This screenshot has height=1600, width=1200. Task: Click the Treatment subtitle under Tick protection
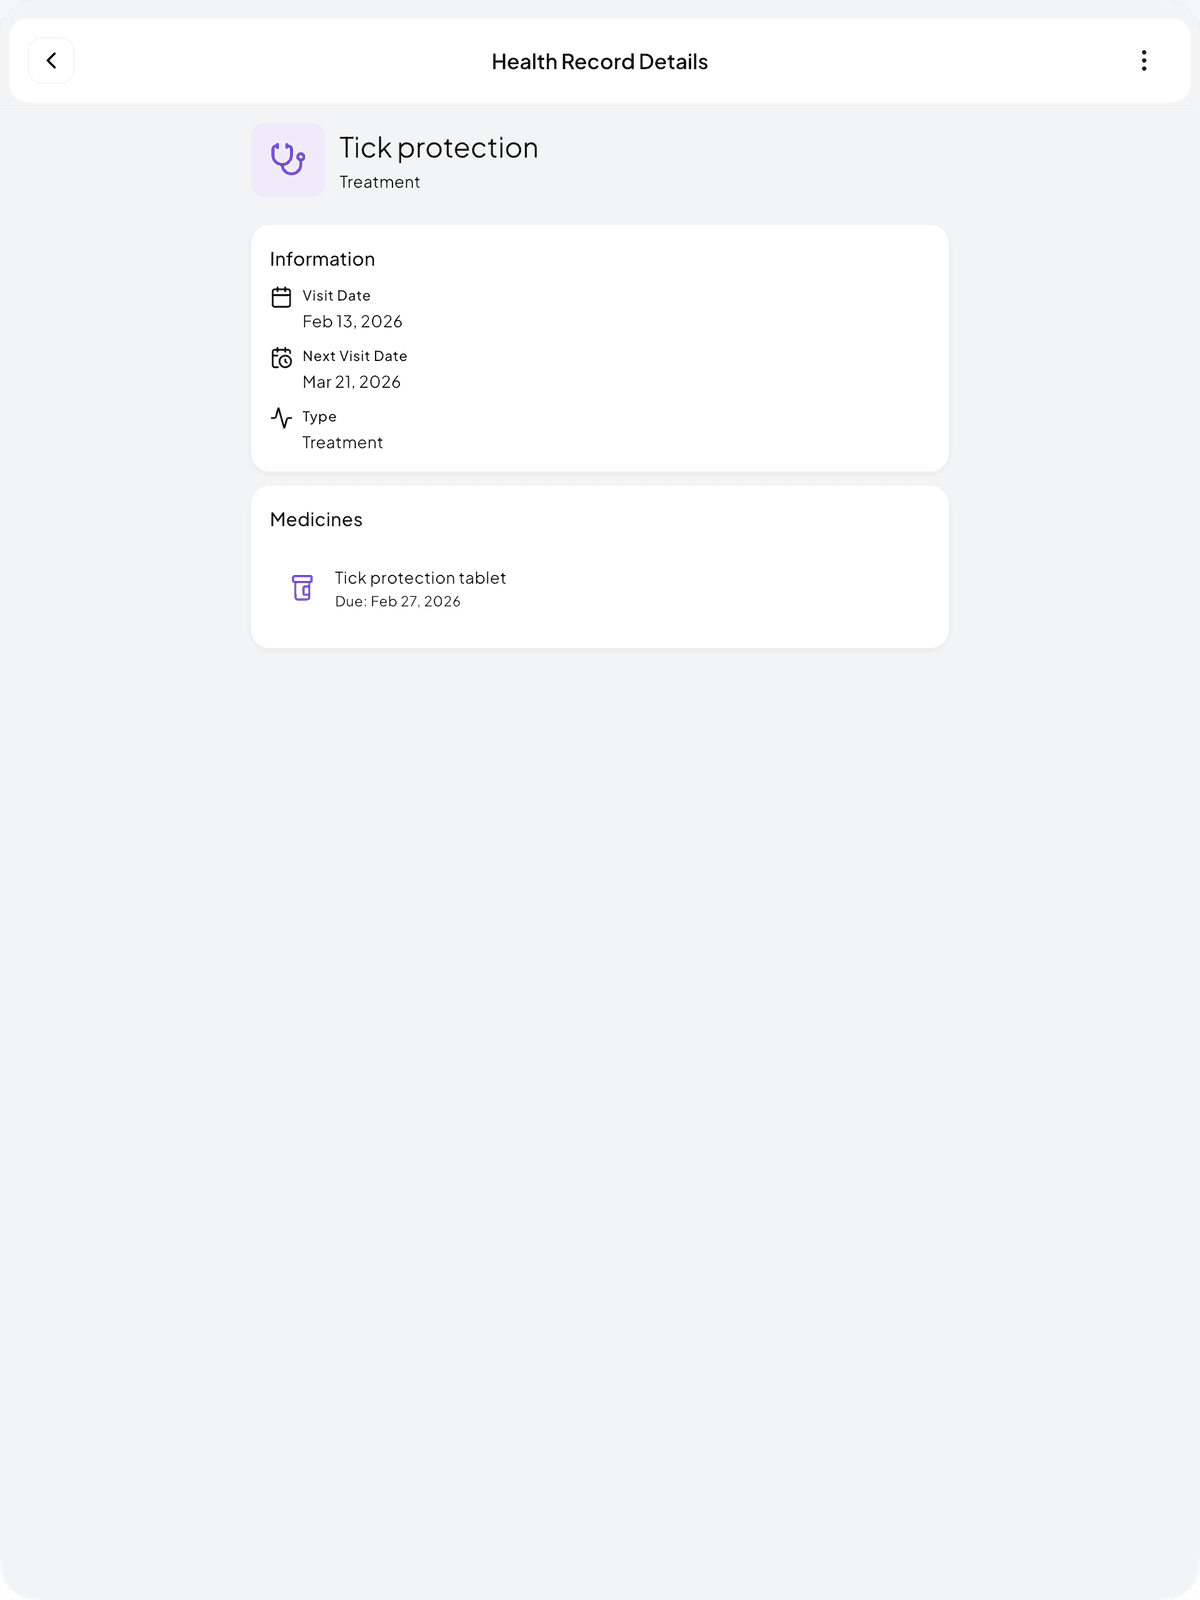pyautogui.click(x=380, y=182)
